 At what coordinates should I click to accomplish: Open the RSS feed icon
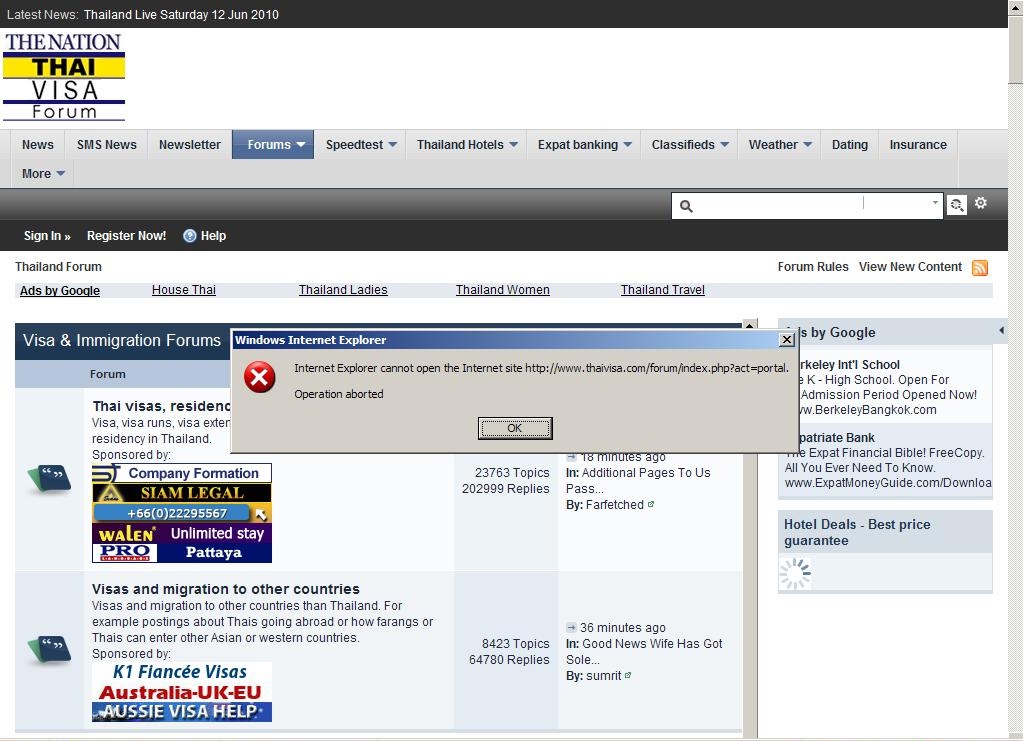point(980,267)
